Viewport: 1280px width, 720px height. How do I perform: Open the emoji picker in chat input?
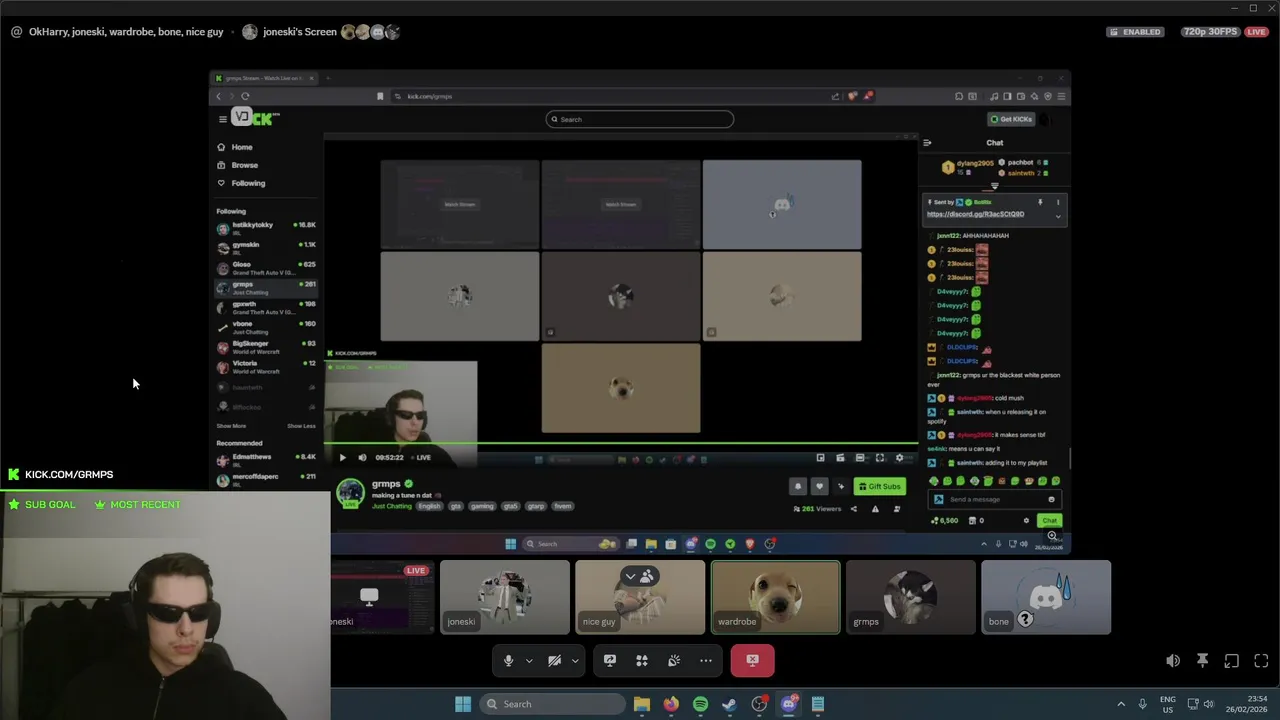(x=1051, y=499)
